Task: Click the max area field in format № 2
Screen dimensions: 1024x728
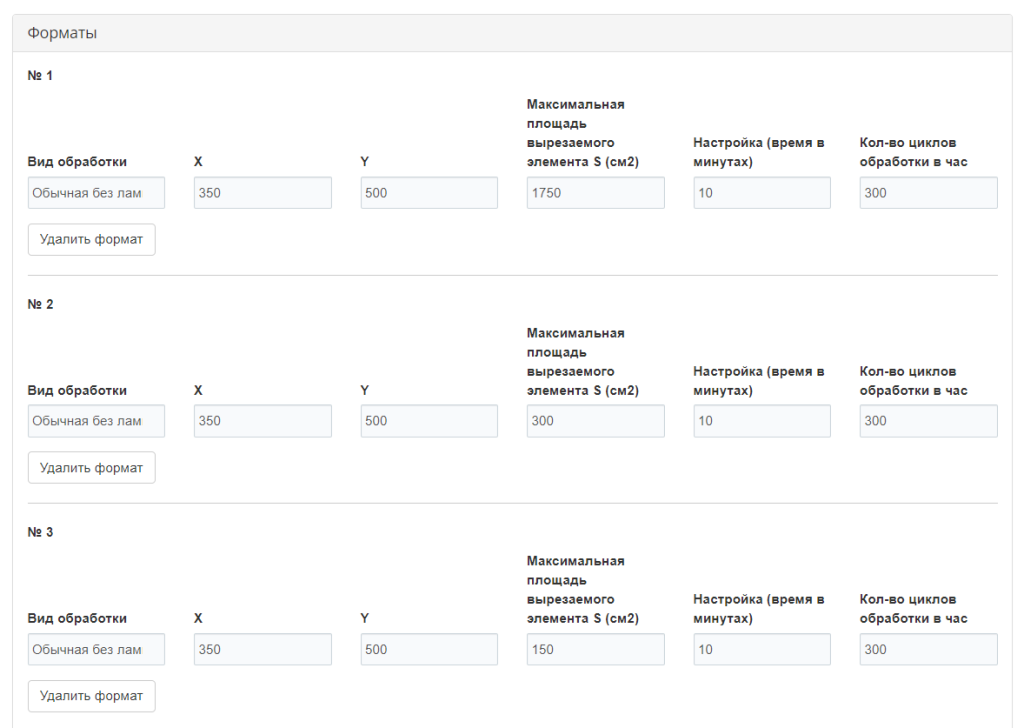Action: [595, 421]
